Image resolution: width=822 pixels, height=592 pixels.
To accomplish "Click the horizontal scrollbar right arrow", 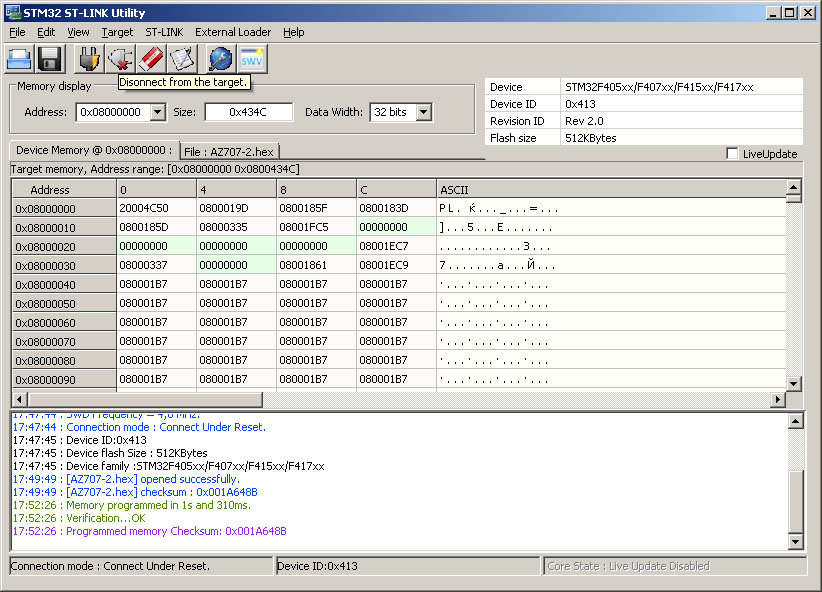I will pos(778,400).
